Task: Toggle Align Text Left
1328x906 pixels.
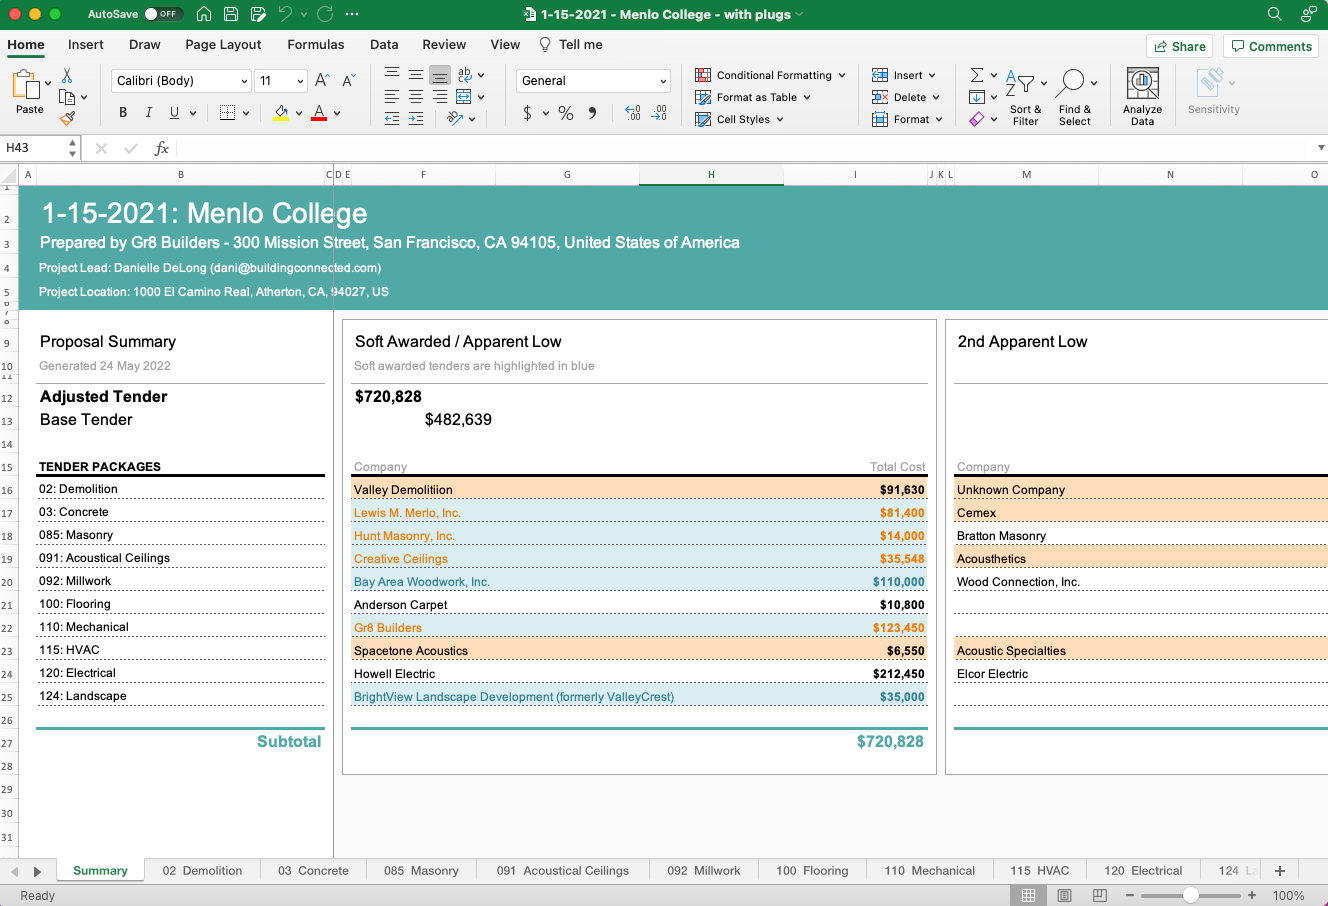Action: [391, 97]
